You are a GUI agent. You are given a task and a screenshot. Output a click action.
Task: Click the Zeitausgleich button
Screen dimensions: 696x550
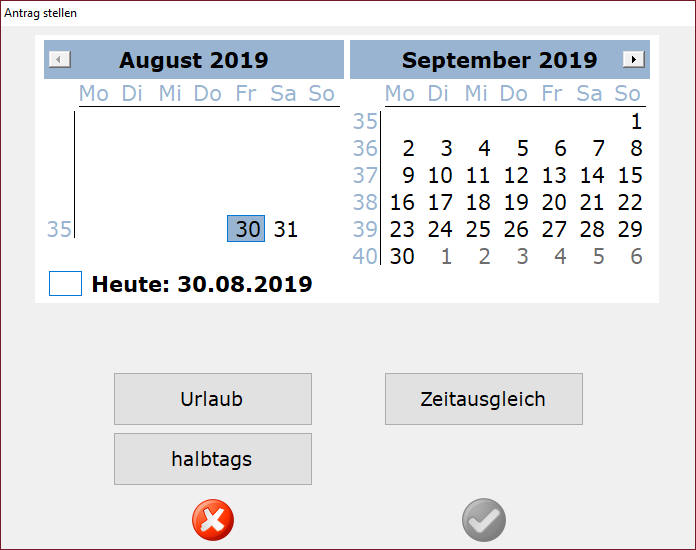[483, 399]
